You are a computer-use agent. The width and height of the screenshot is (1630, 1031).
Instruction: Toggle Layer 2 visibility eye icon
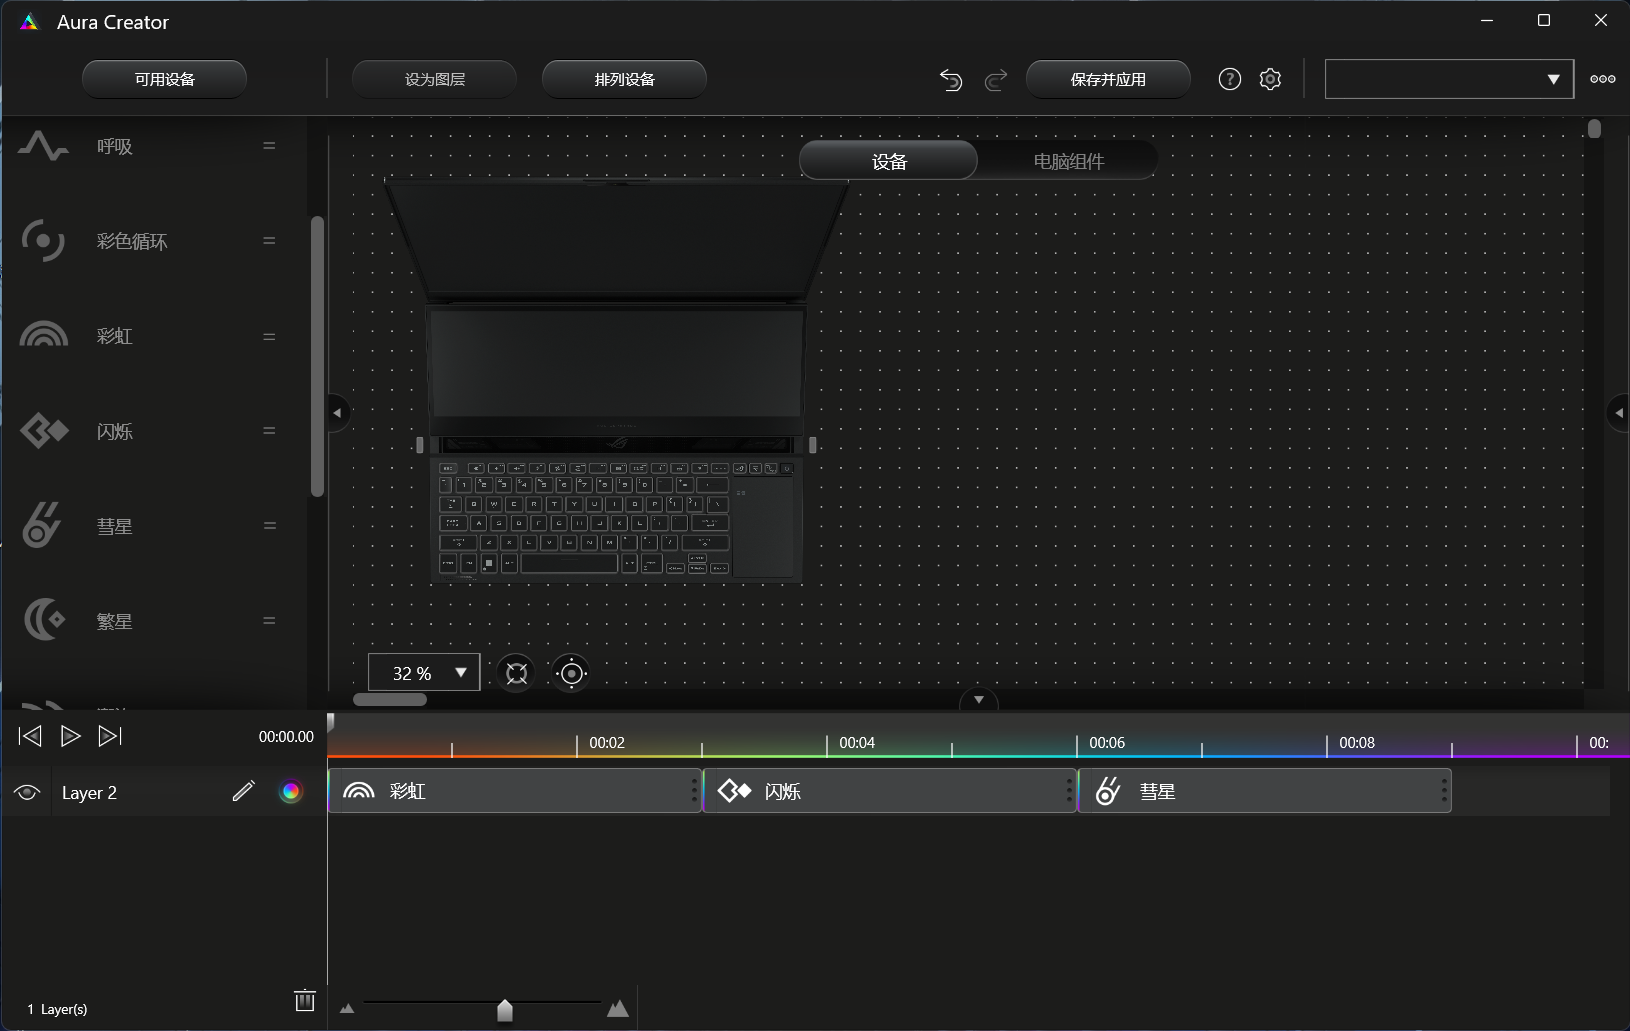[x=27, y=792]
